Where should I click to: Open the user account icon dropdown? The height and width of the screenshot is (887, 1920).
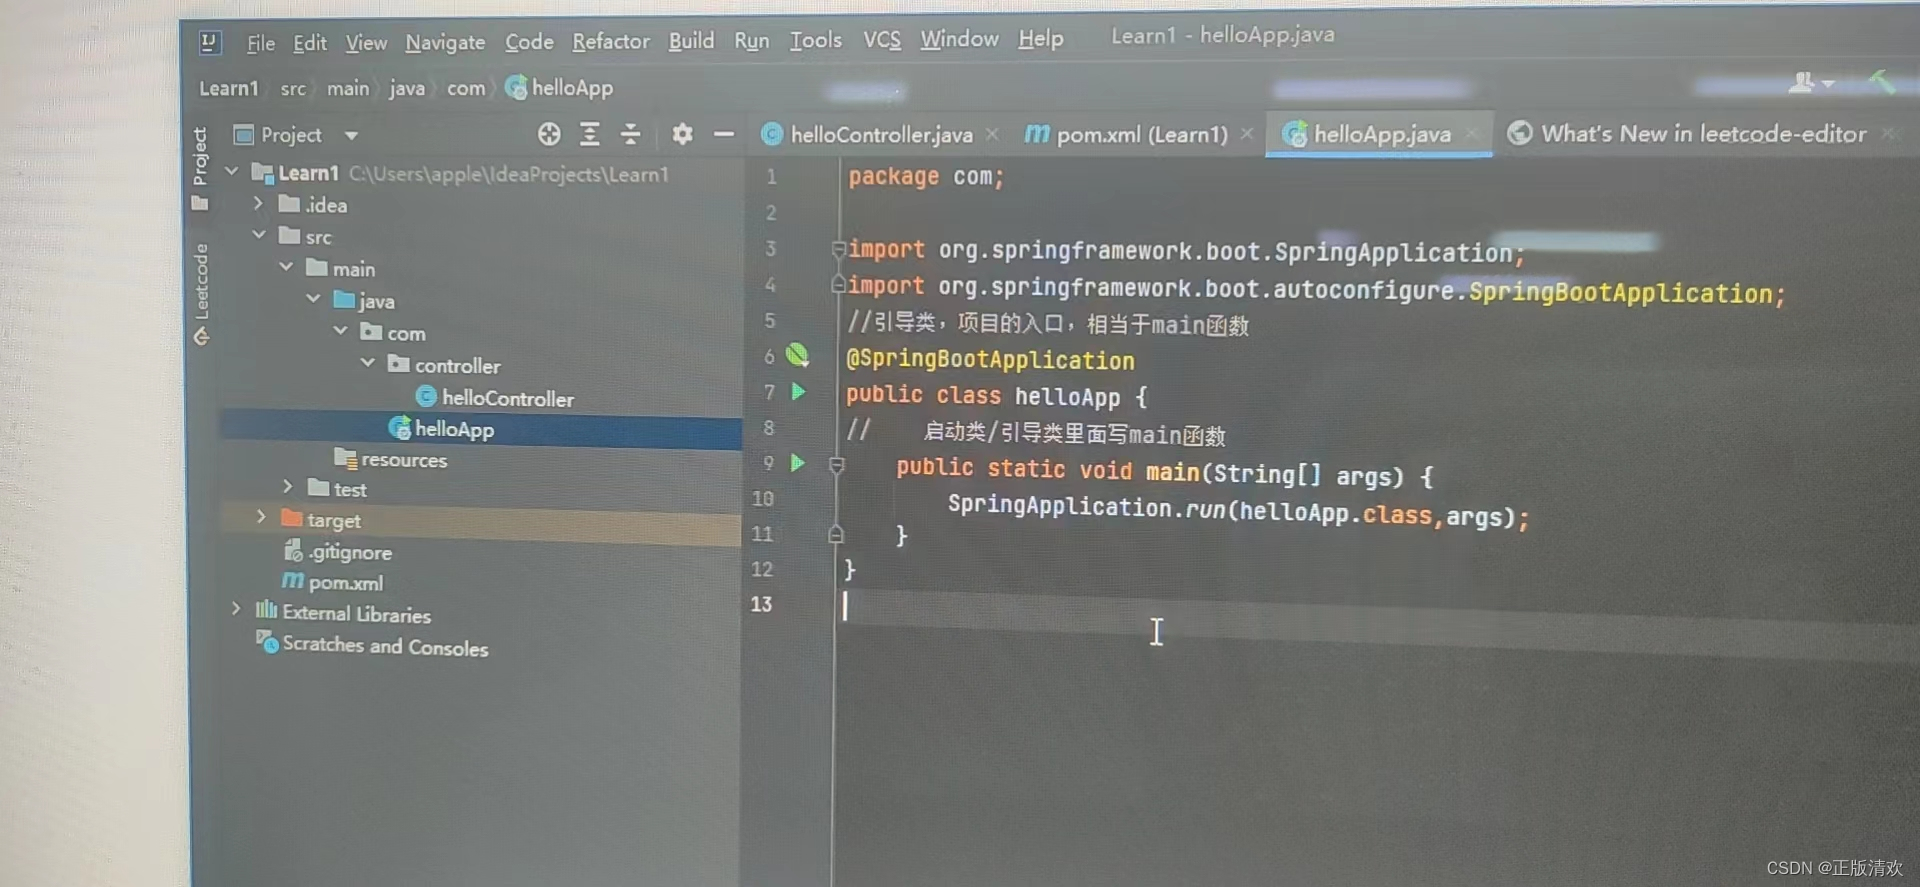1811,83
